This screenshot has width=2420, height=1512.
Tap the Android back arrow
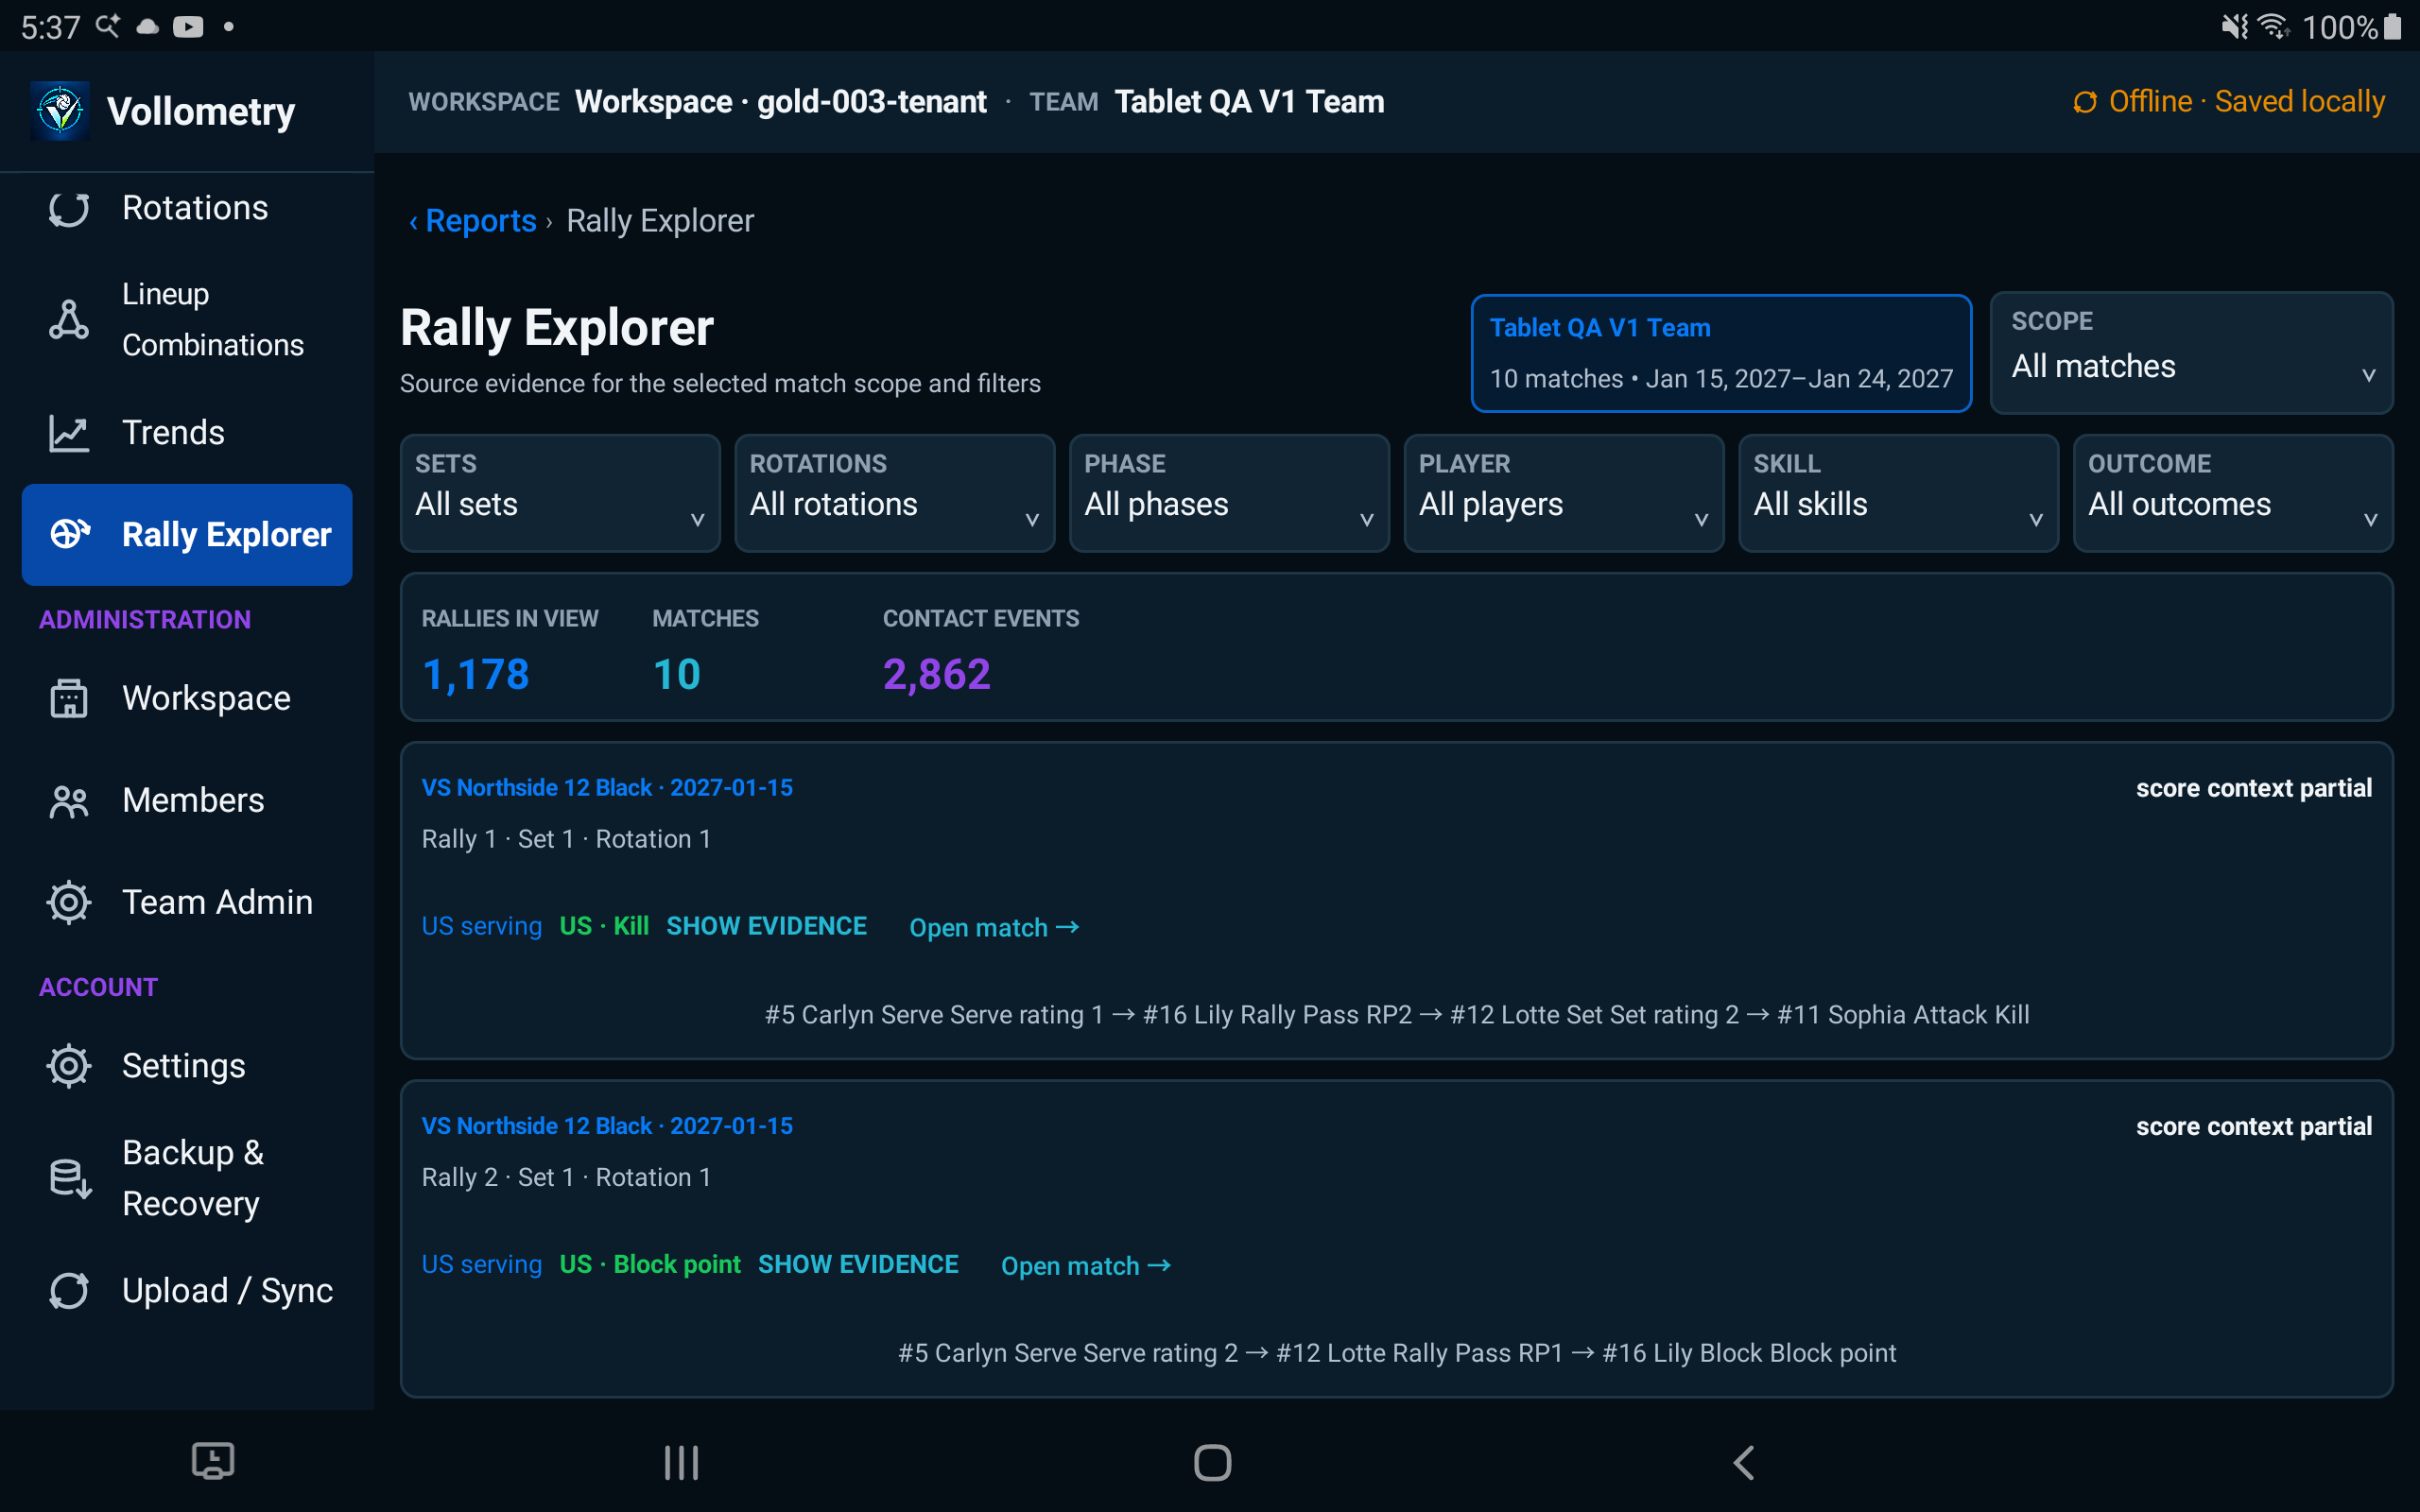(x=1743, y=1463)
